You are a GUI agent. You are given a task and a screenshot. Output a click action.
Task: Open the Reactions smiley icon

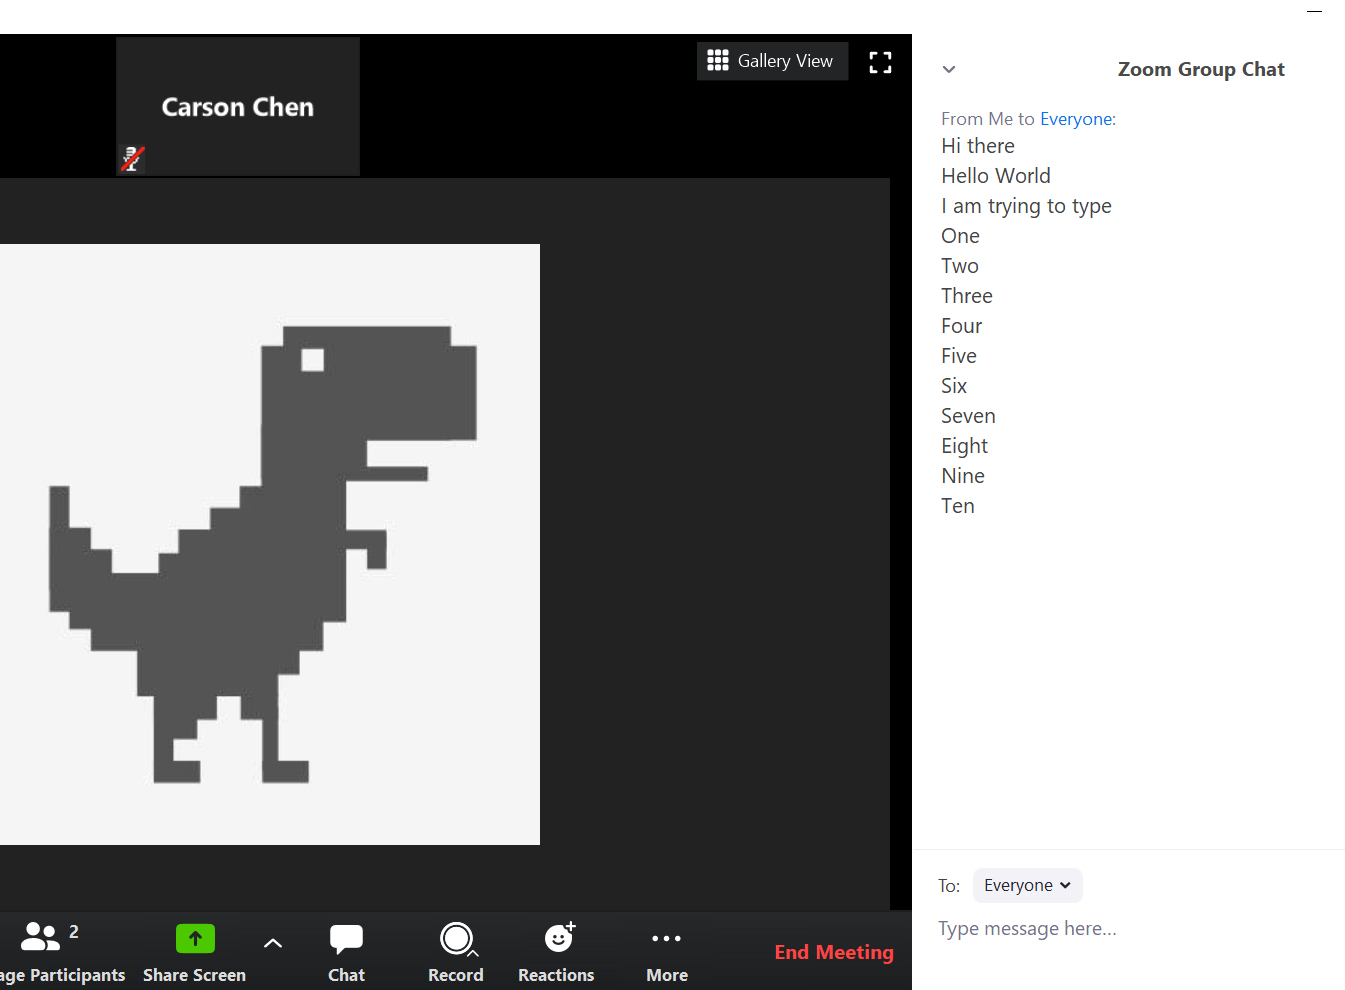558,937
